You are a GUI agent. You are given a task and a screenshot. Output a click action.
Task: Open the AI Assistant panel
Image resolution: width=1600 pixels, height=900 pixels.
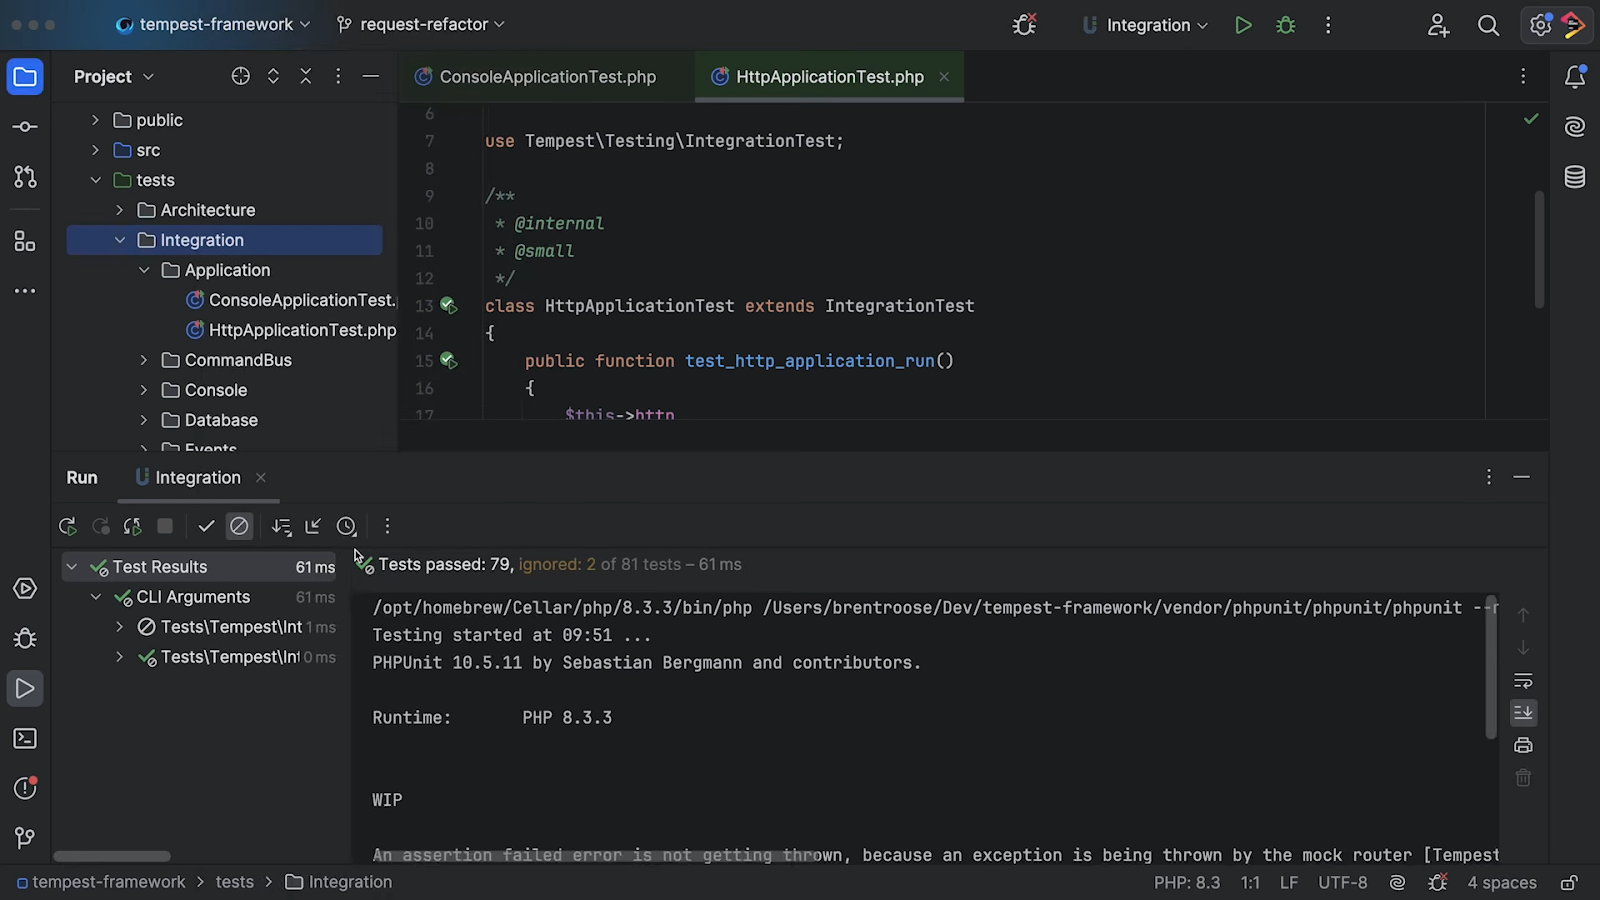point(1575,127)
